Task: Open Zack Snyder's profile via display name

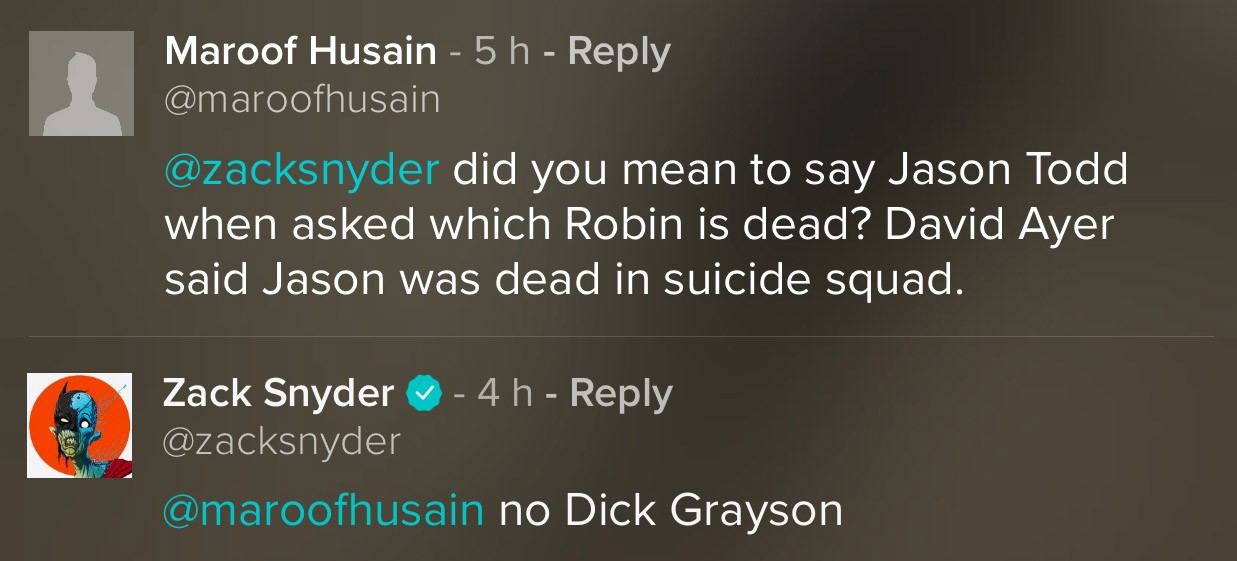Action: pos(278,394)
